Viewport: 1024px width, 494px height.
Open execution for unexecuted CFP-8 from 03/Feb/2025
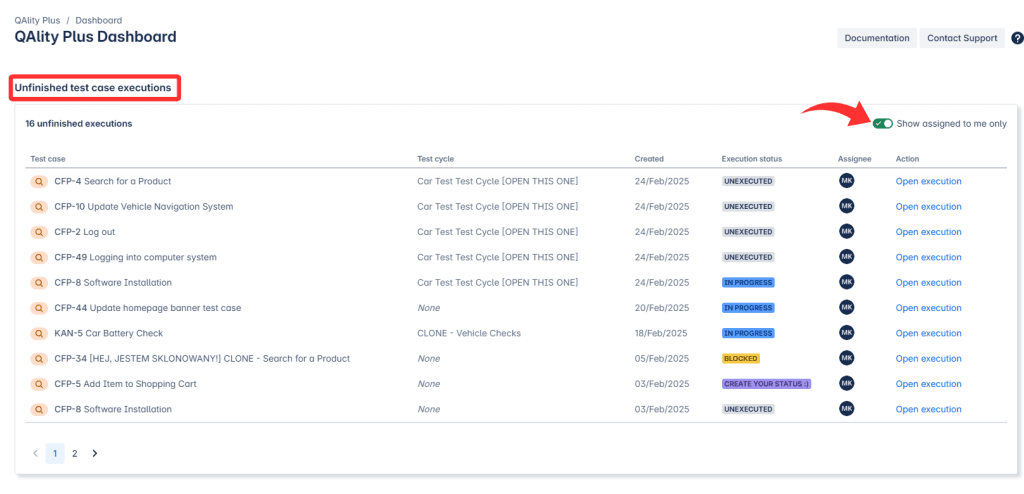coord(928,410)
